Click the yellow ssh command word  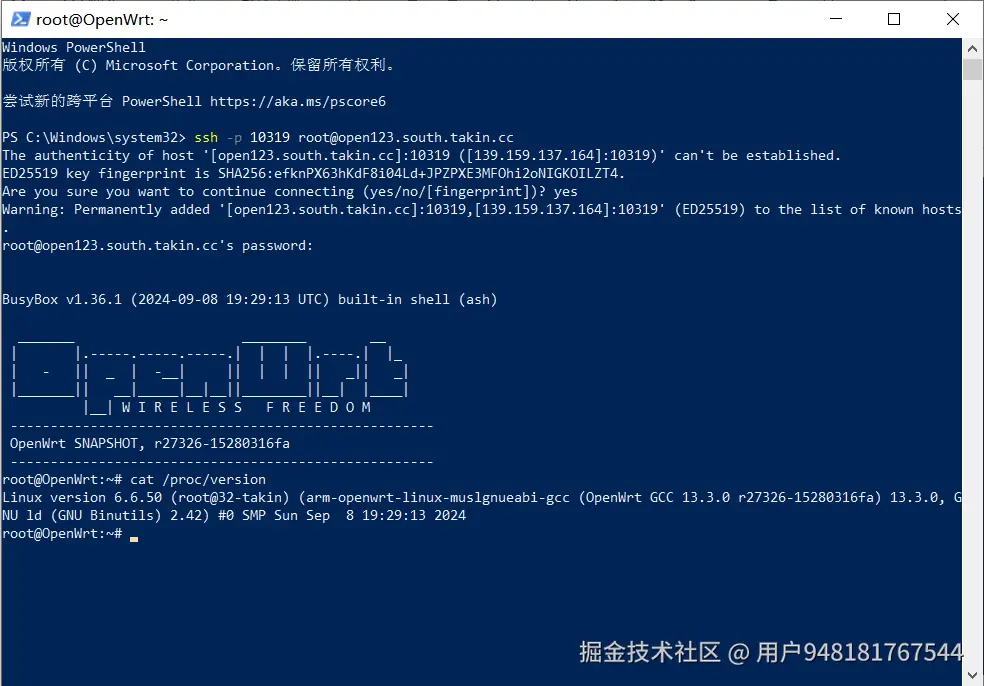click(206, 137)
